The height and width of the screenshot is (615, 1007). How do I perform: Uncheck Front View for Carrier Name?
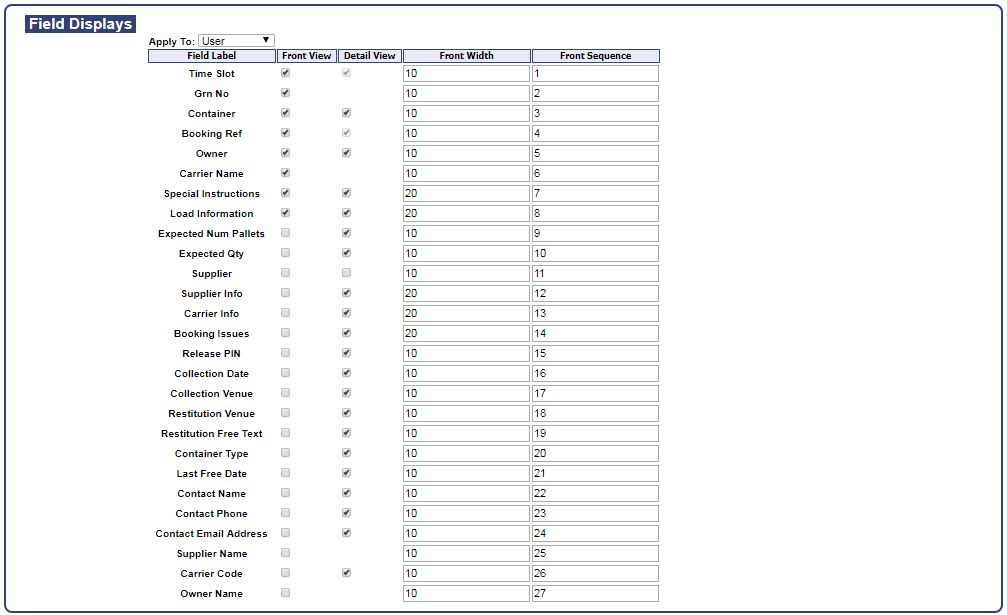coord(285,172)
